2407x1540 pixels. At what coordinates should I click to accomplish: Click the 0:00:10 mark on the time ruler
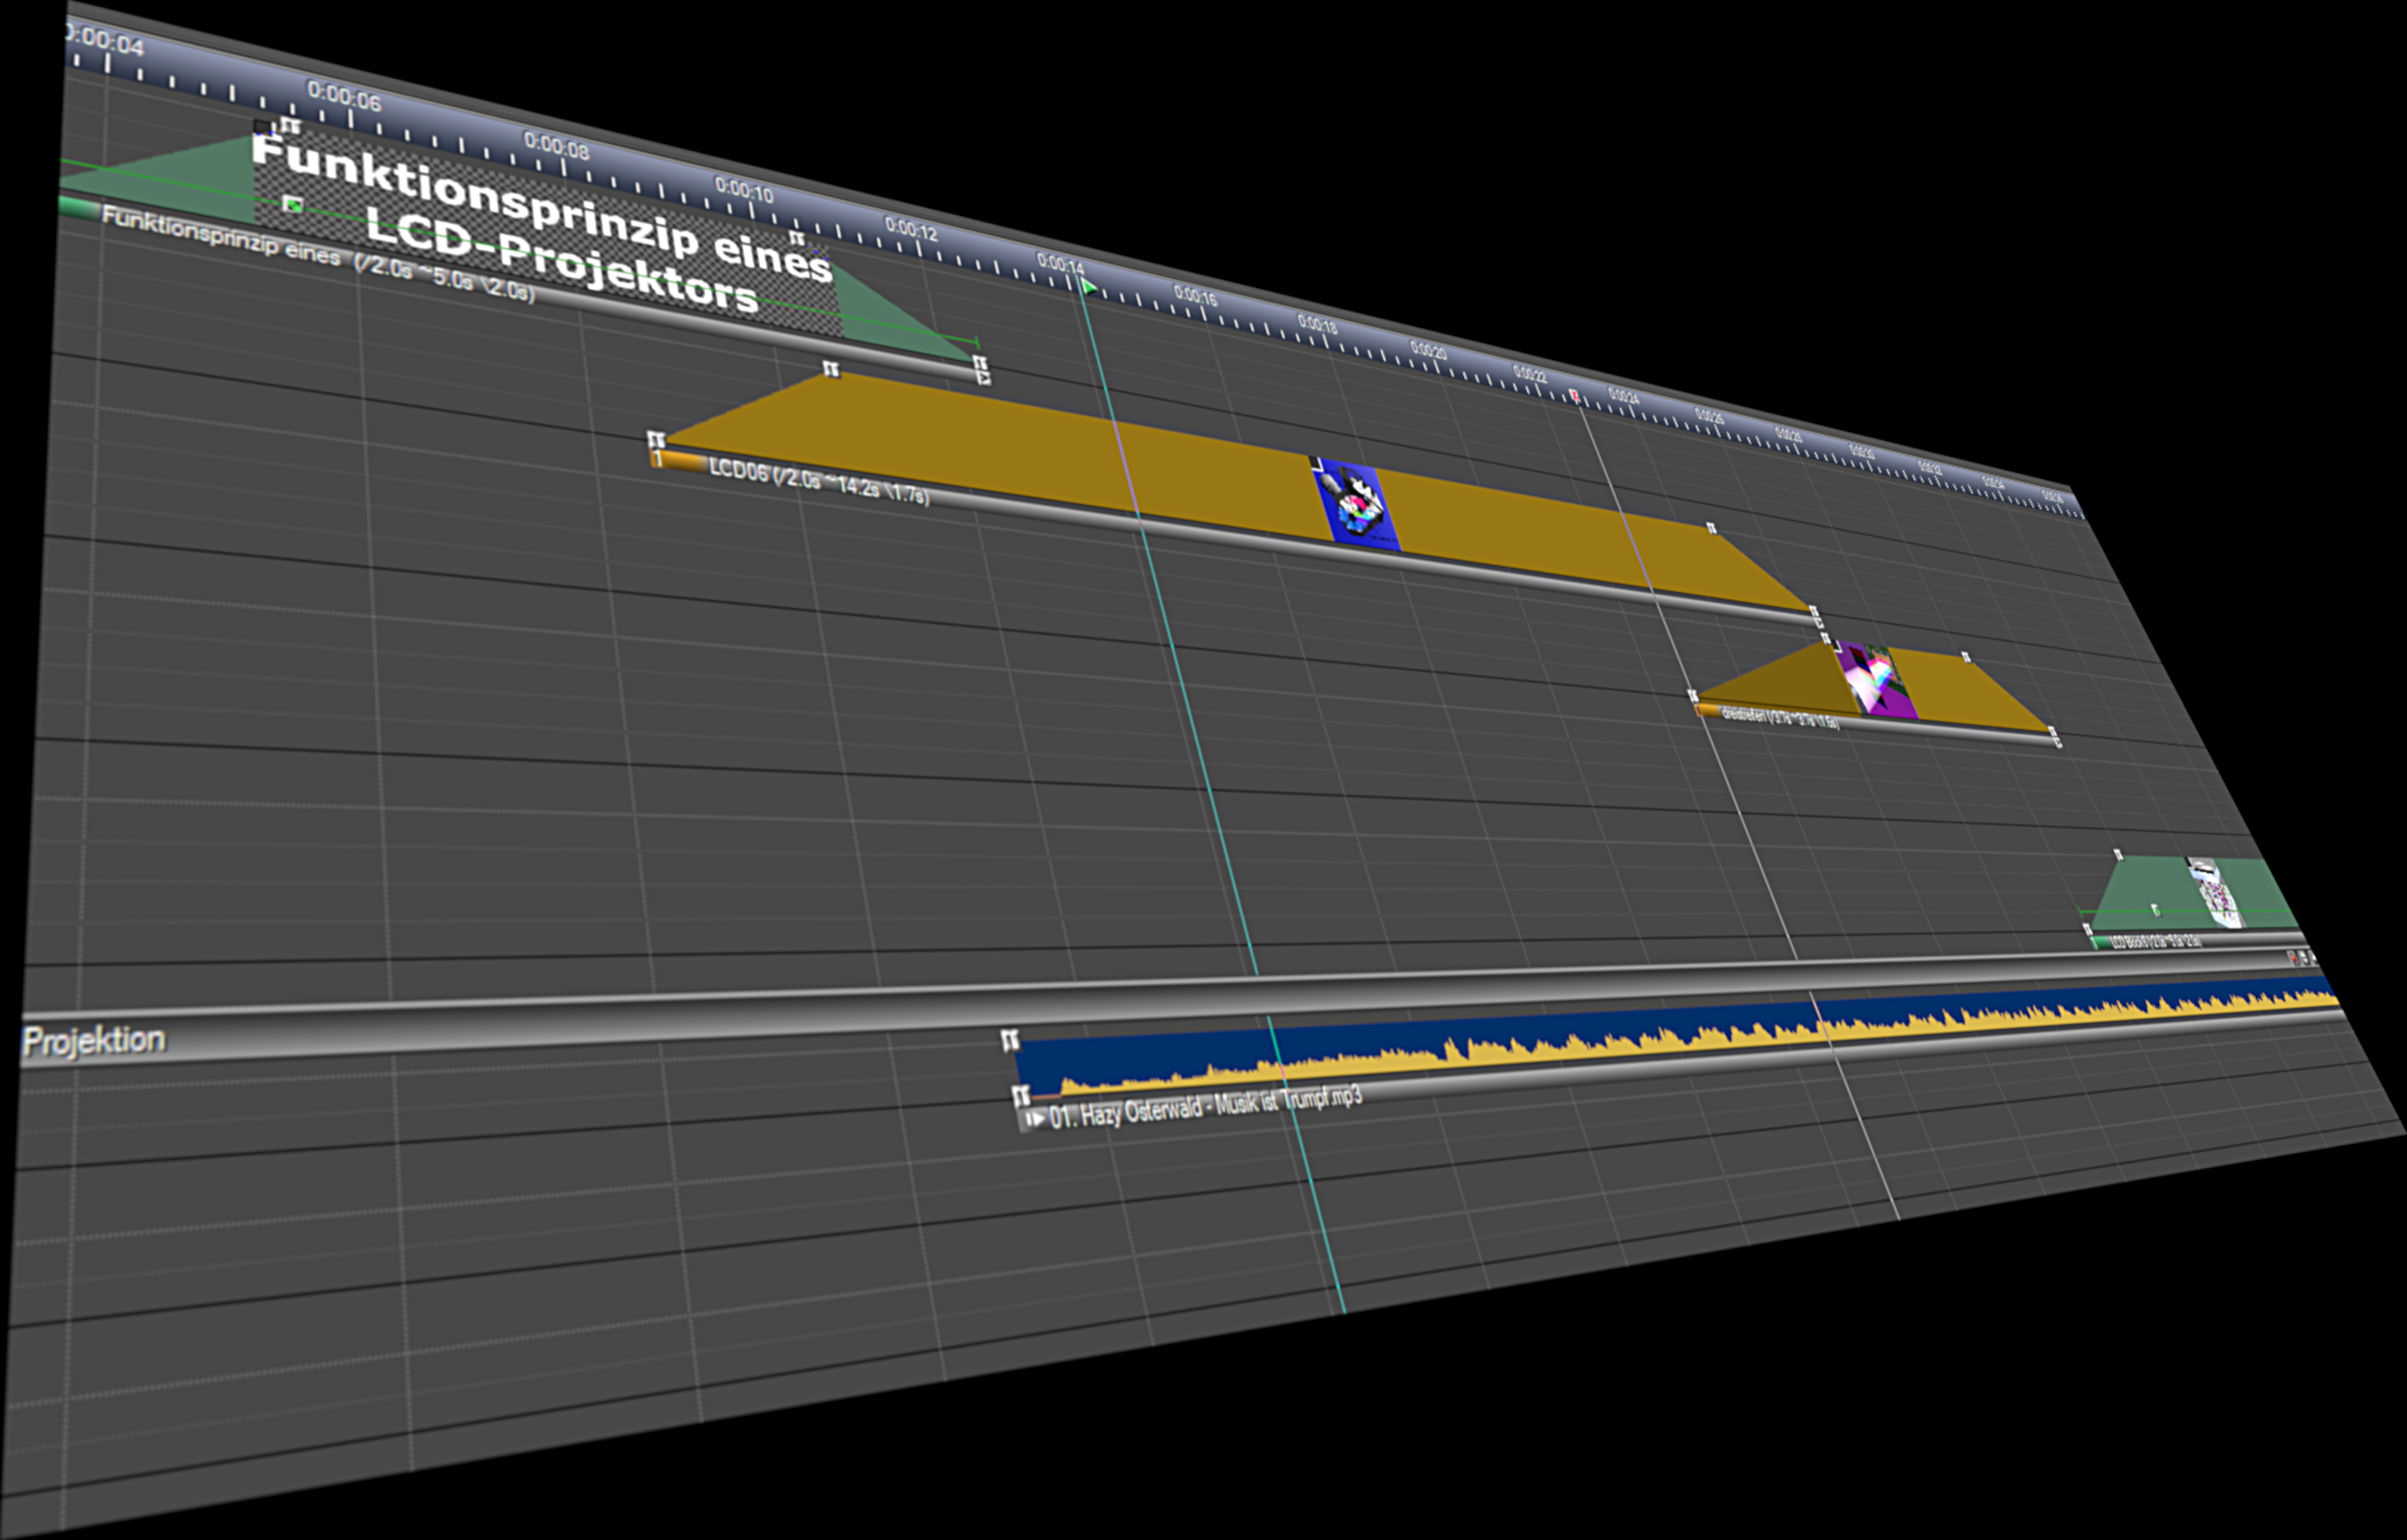coord(744,190)
